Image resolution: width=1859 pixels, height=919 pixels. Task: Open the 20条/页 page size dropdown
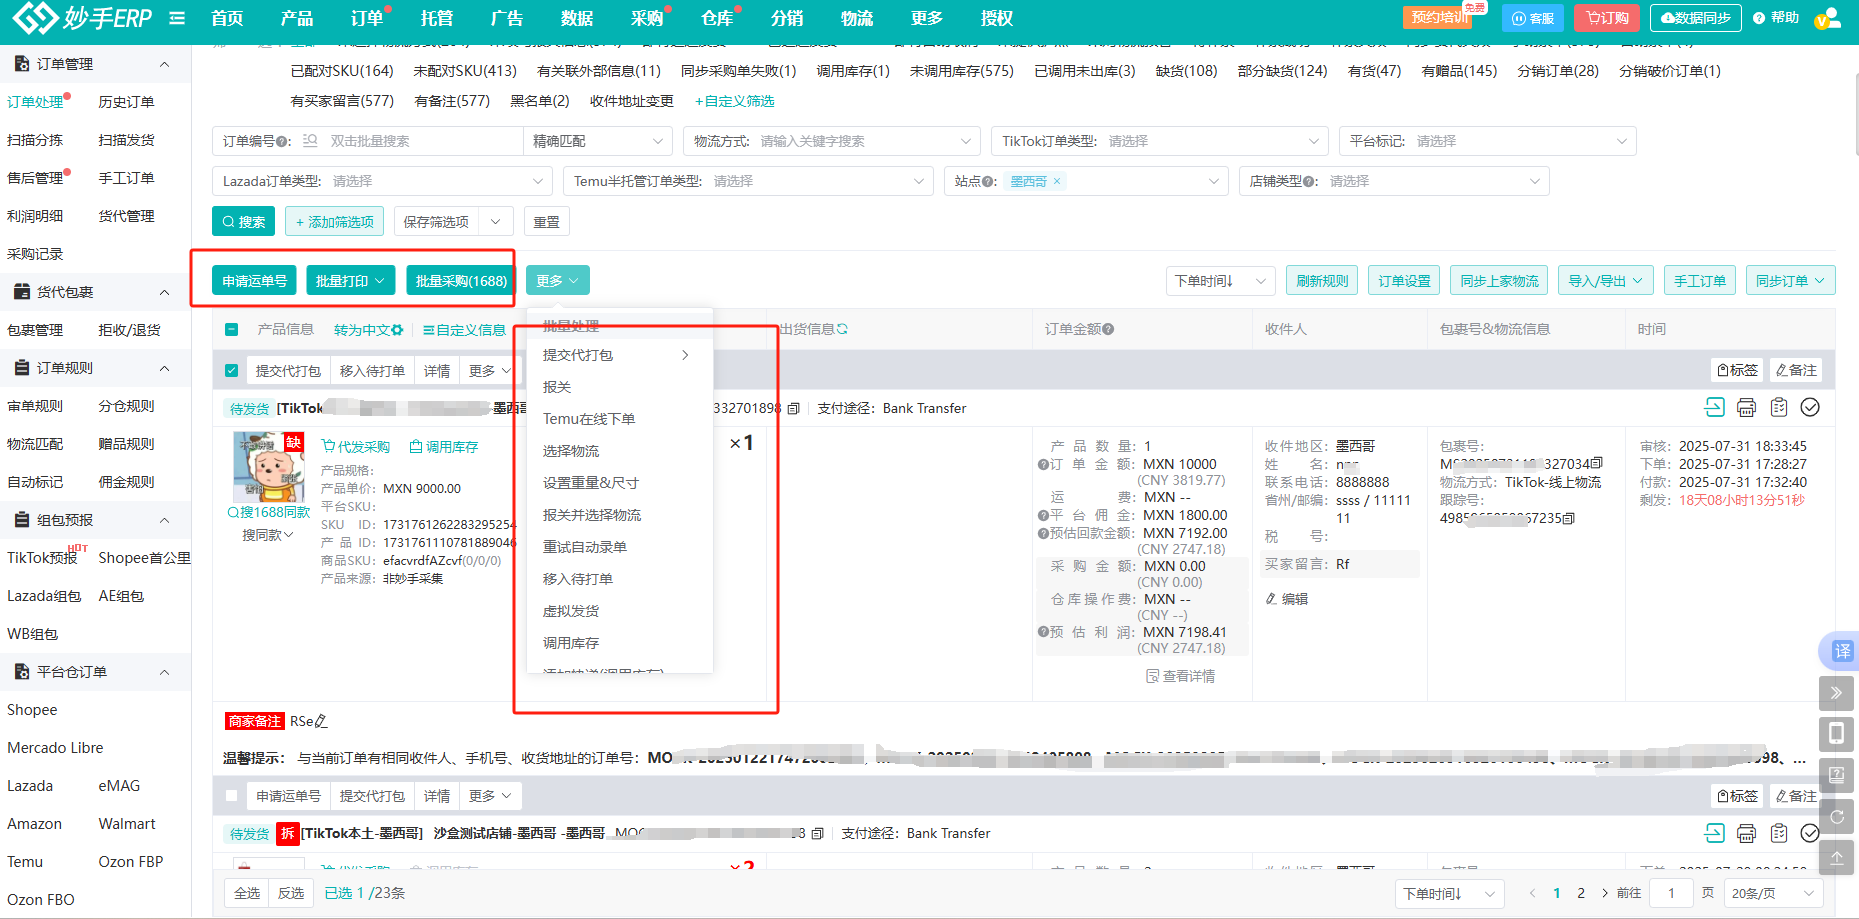point(1773,893)
